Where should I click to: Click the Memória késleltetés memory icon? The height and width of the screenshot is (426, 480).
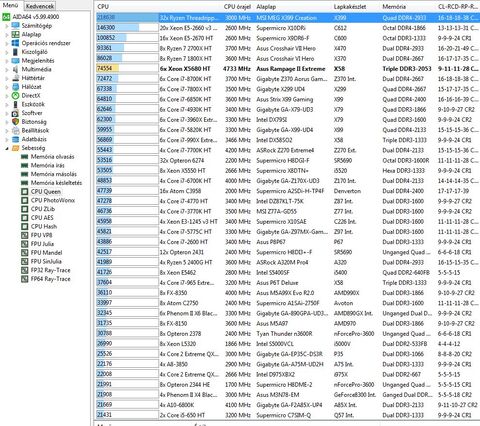click(x=25, y=183)
